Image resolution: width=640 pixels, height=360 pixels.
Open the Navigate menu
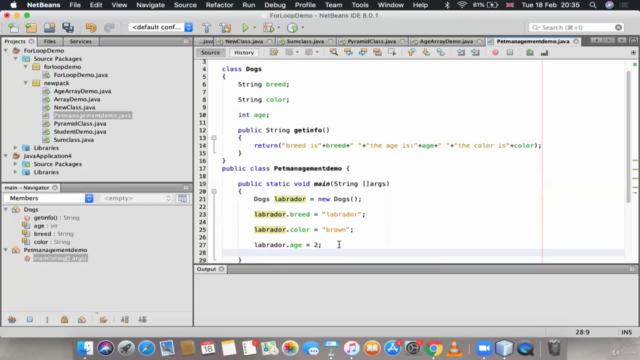(x=150, y=5)
